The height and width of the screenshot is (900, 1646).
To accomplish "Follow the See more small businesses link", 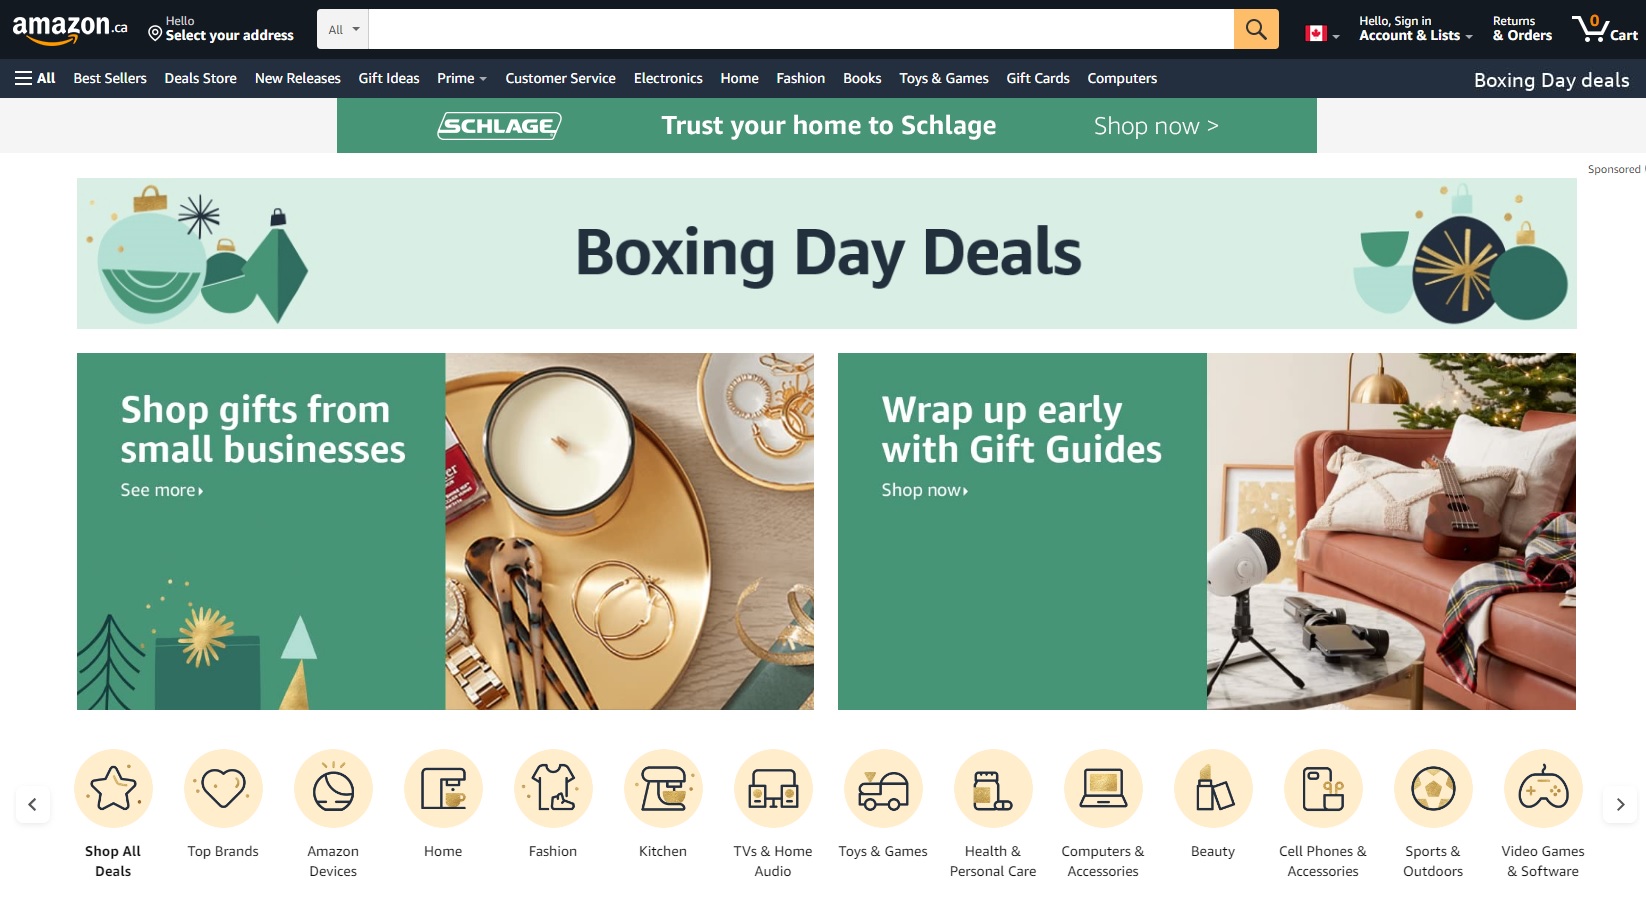I will tap(161, 490).
